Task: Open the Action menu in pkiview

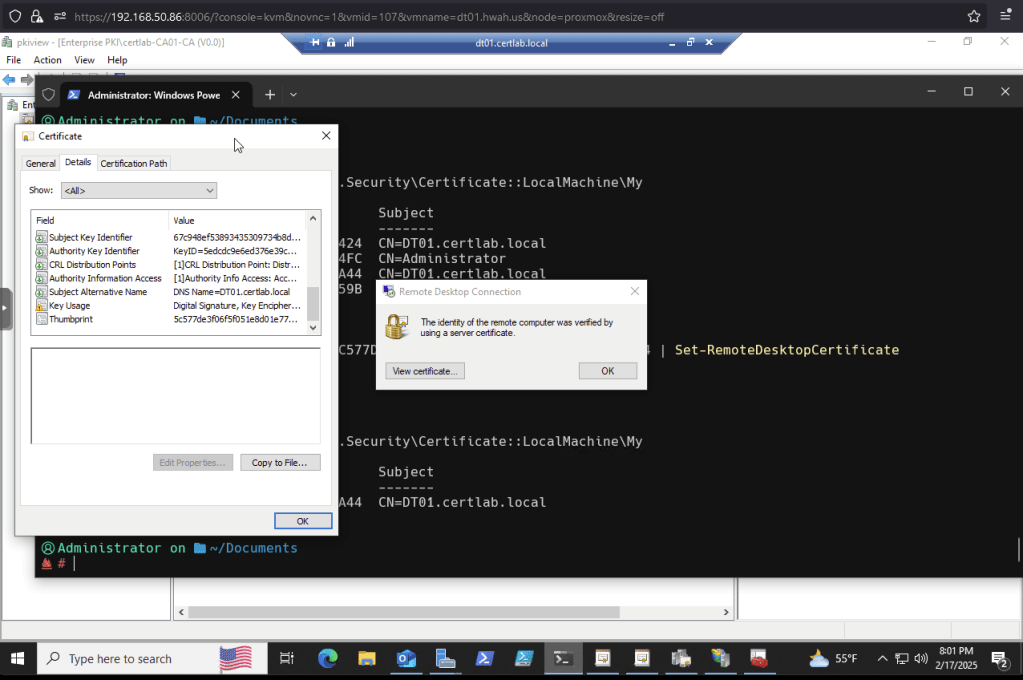Action: pos(47,60)
